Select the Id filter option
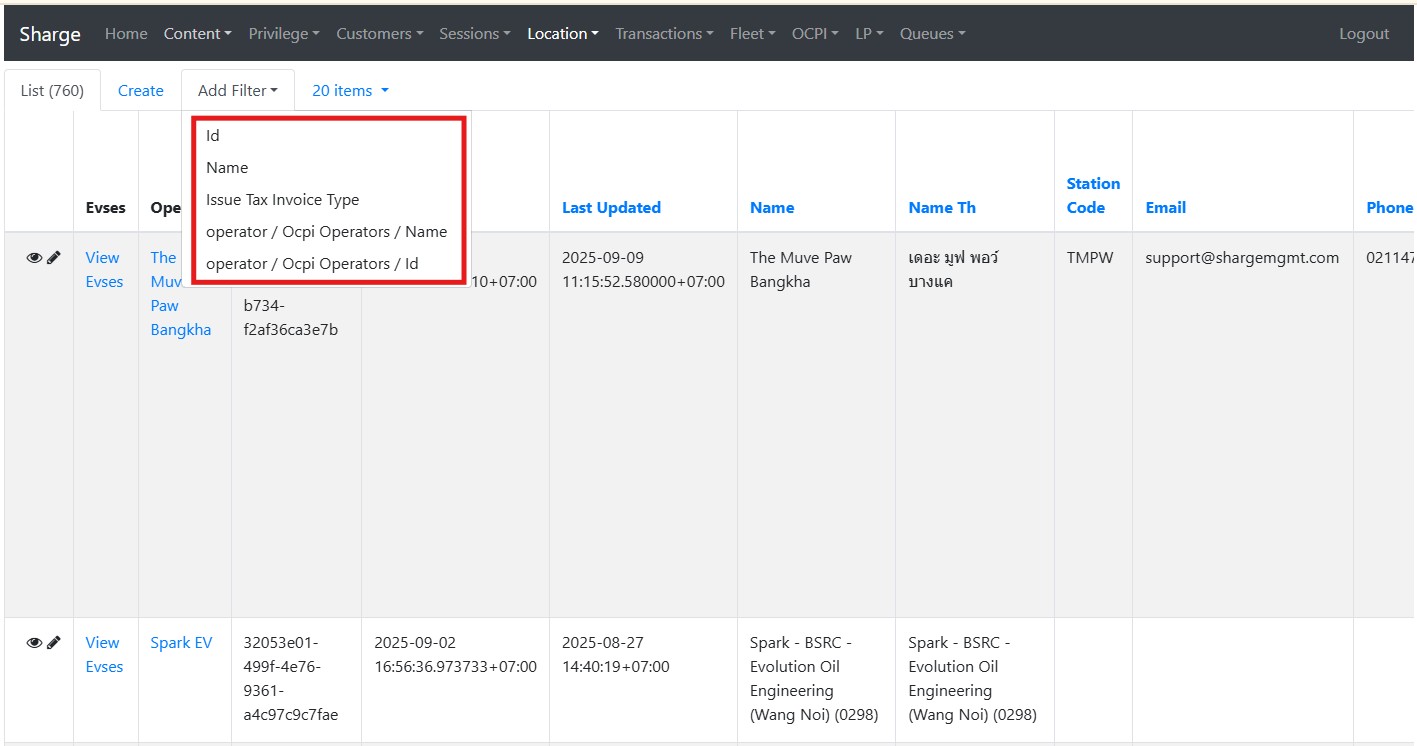The image size is (1417, 746). click(213, 136)
